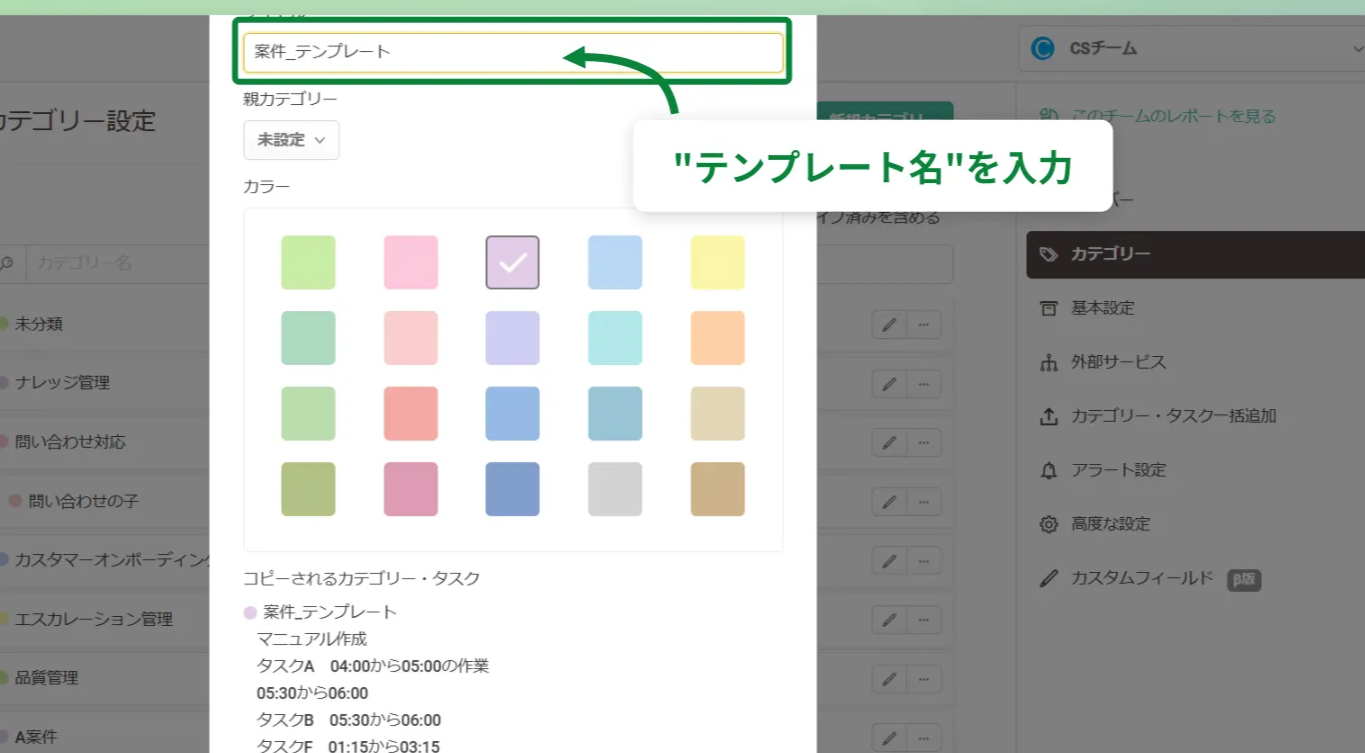Open the ellipsis menu for A案件
1365x753 pixels.
(x=926, y=738)
